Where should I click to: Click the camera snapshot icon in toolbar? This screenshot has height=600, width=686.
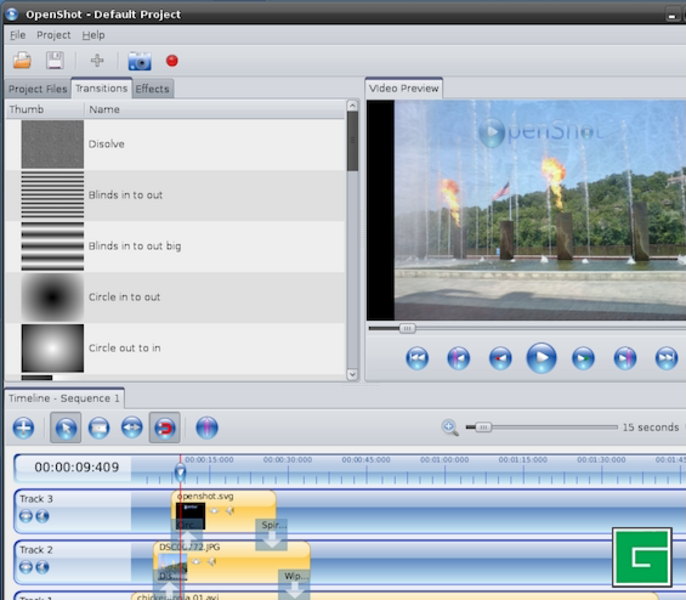coord(139,61)
